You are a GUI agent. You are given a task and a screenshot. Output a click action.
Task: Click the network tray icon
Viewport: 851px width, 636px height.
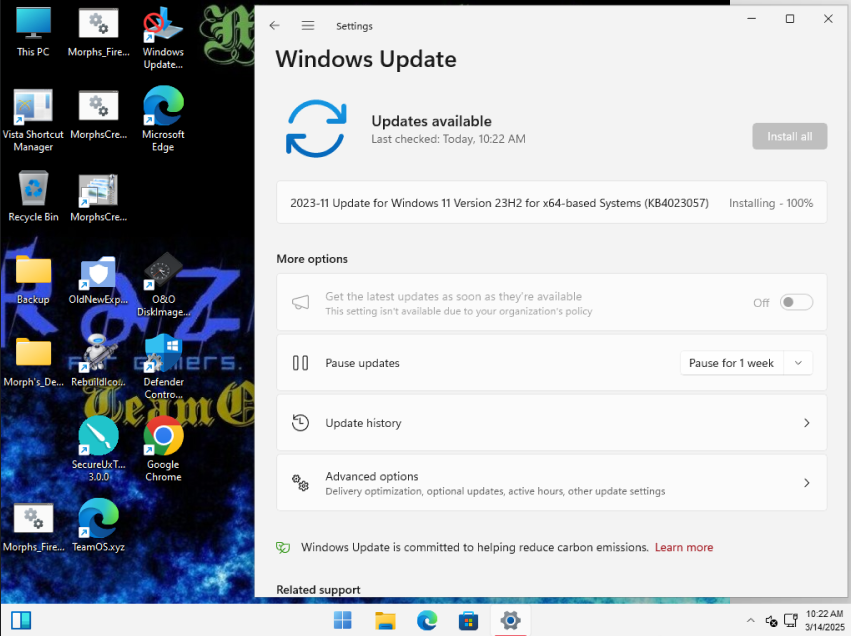tap(791, 620)
